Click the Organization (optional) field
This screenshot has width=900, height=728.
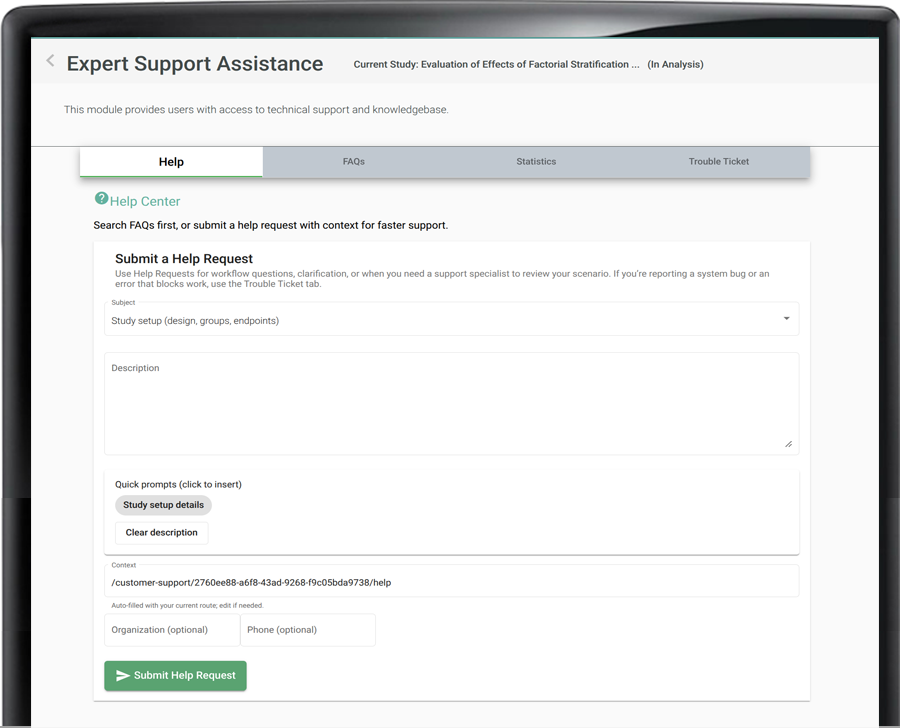point(171,630)
